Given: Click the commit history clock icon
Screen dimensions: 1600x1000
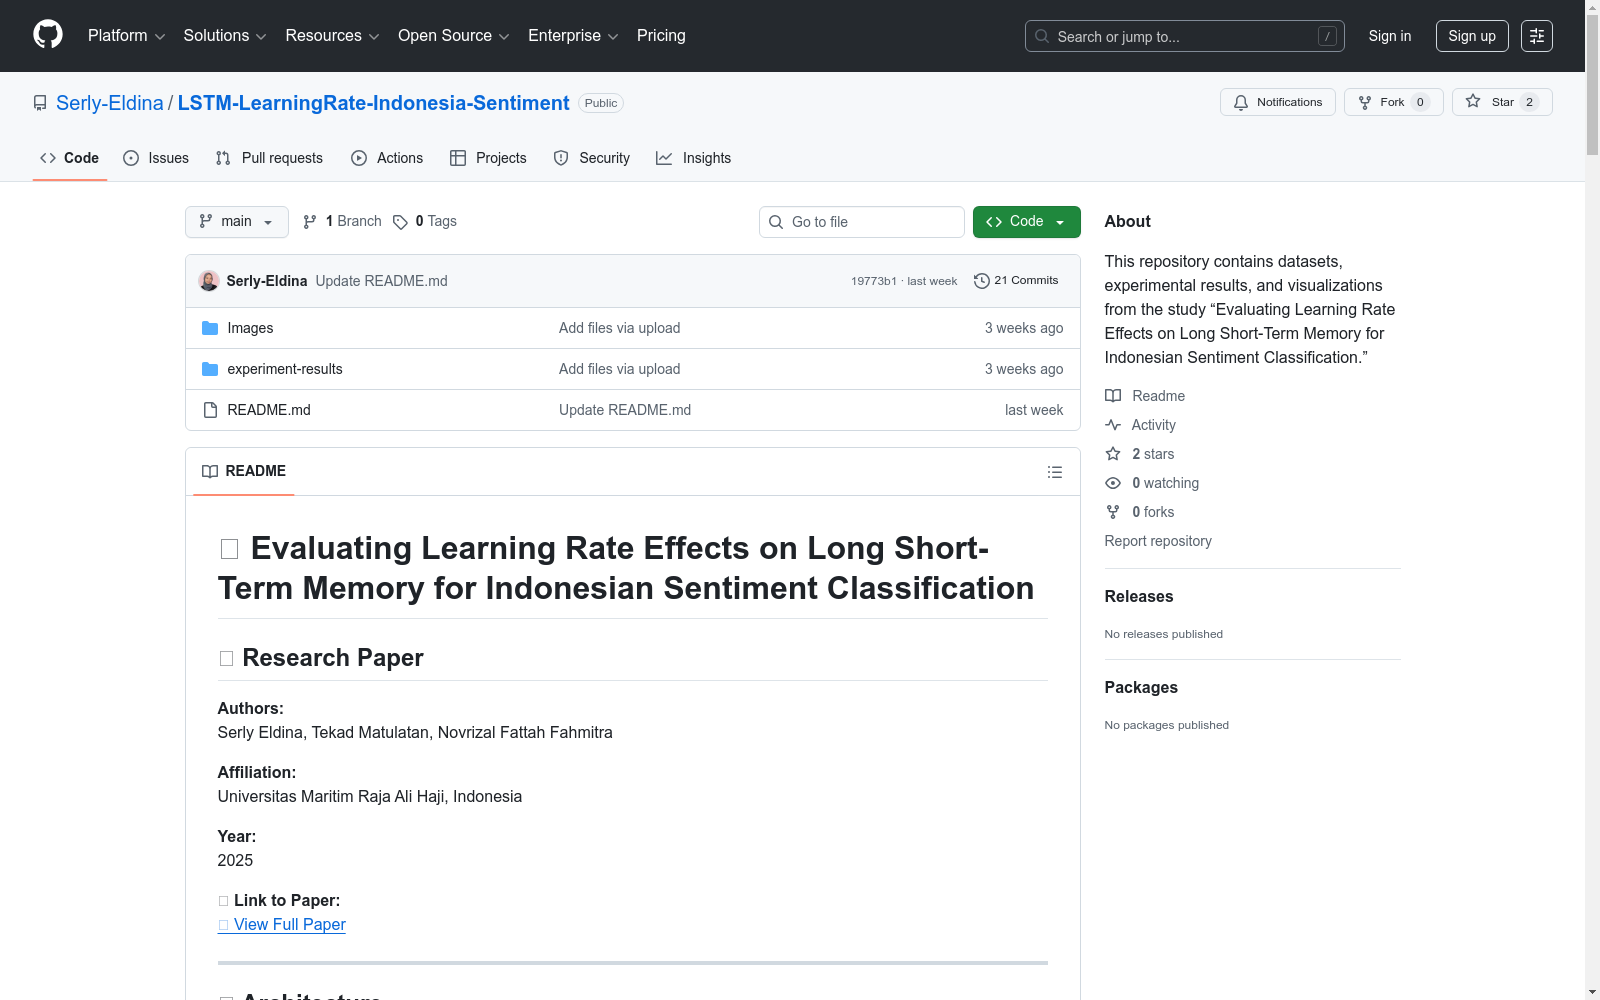Looking at the screenshot, I should [982, 281].
